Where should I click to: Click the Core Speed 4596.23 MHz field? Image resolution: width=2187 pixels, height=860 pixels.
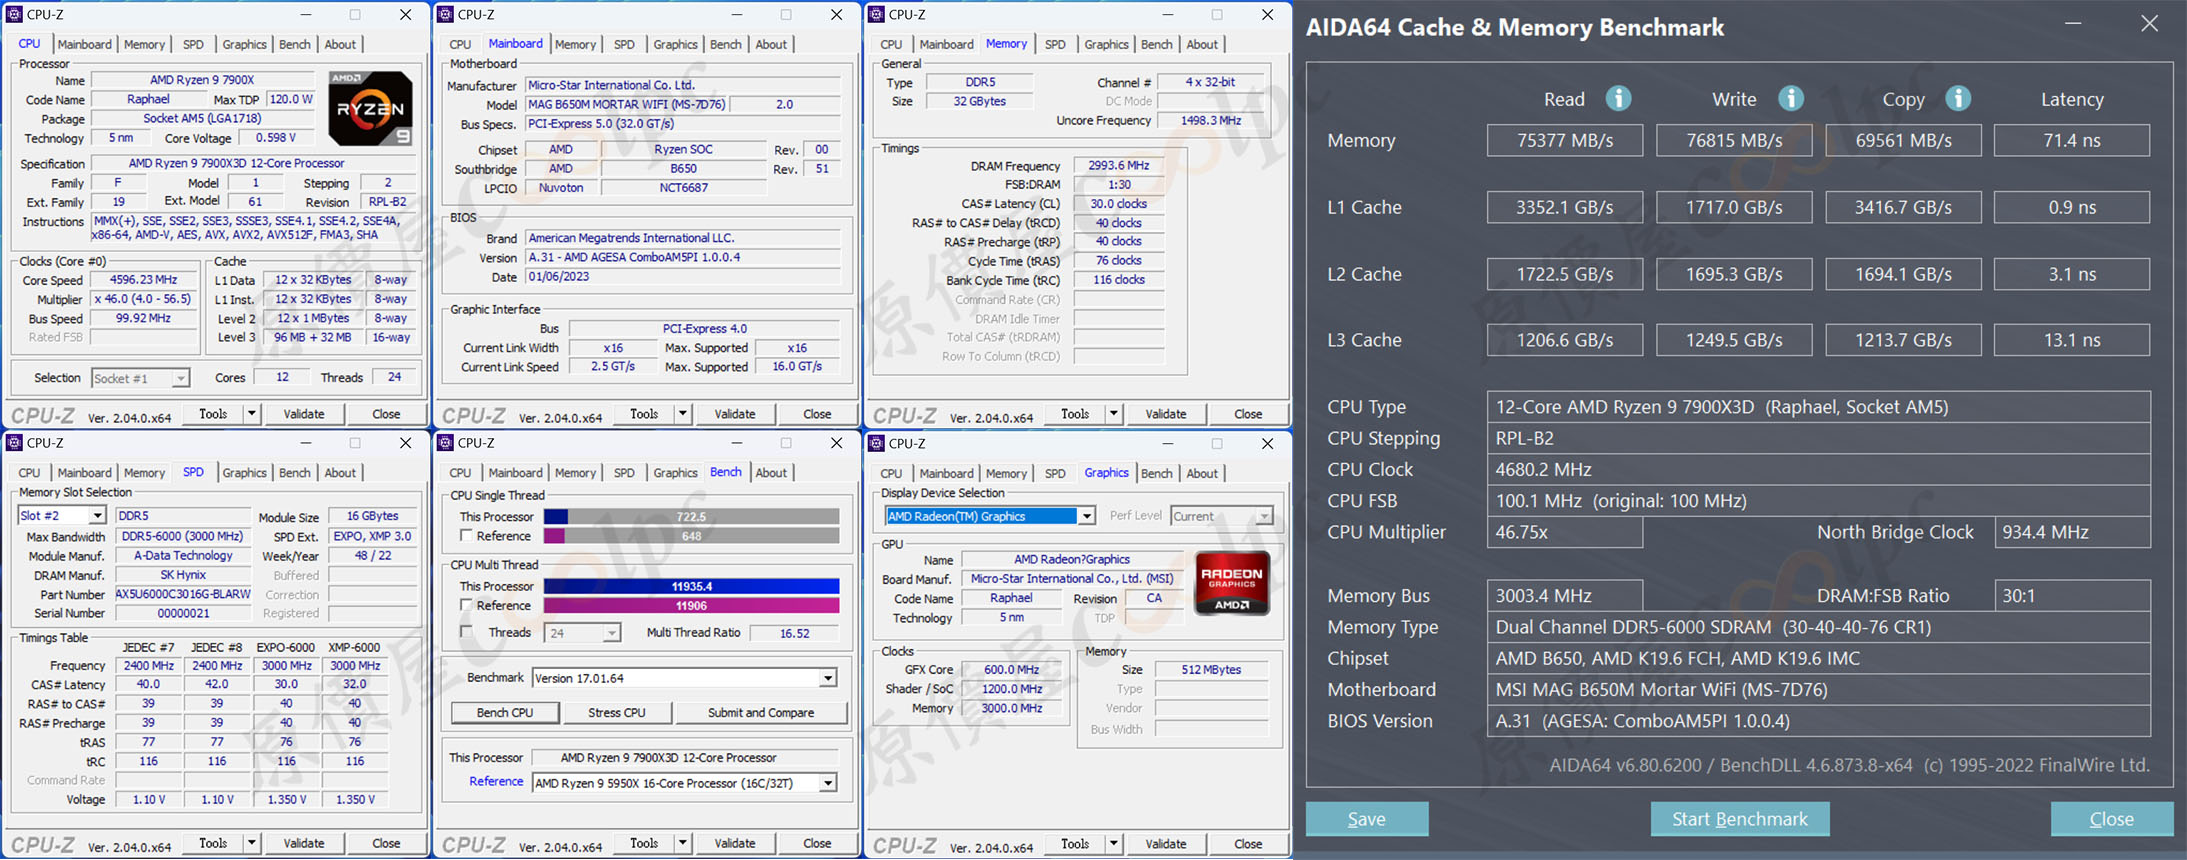coord(143,280)
